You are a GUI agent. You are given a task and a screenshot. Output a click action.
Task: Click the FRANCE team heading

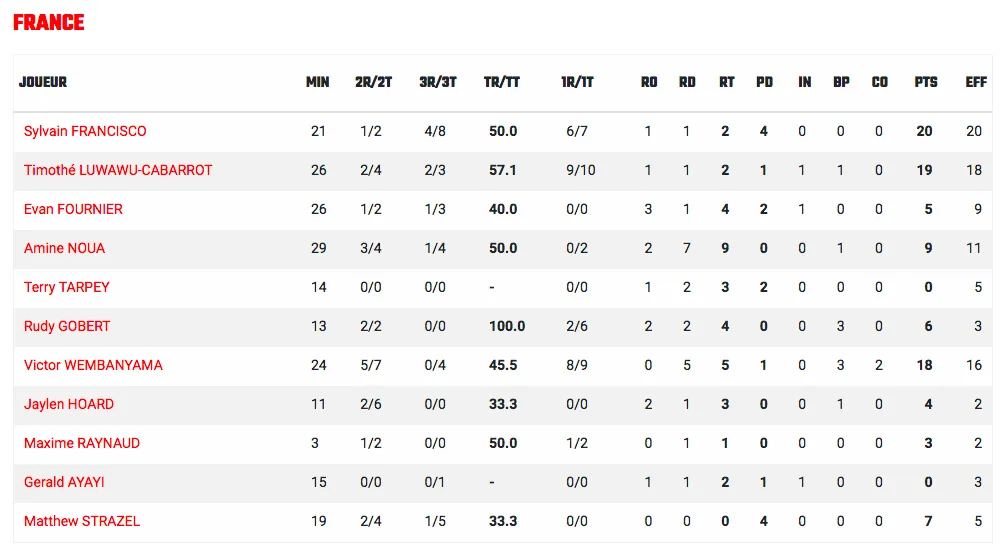coord(49,22)
